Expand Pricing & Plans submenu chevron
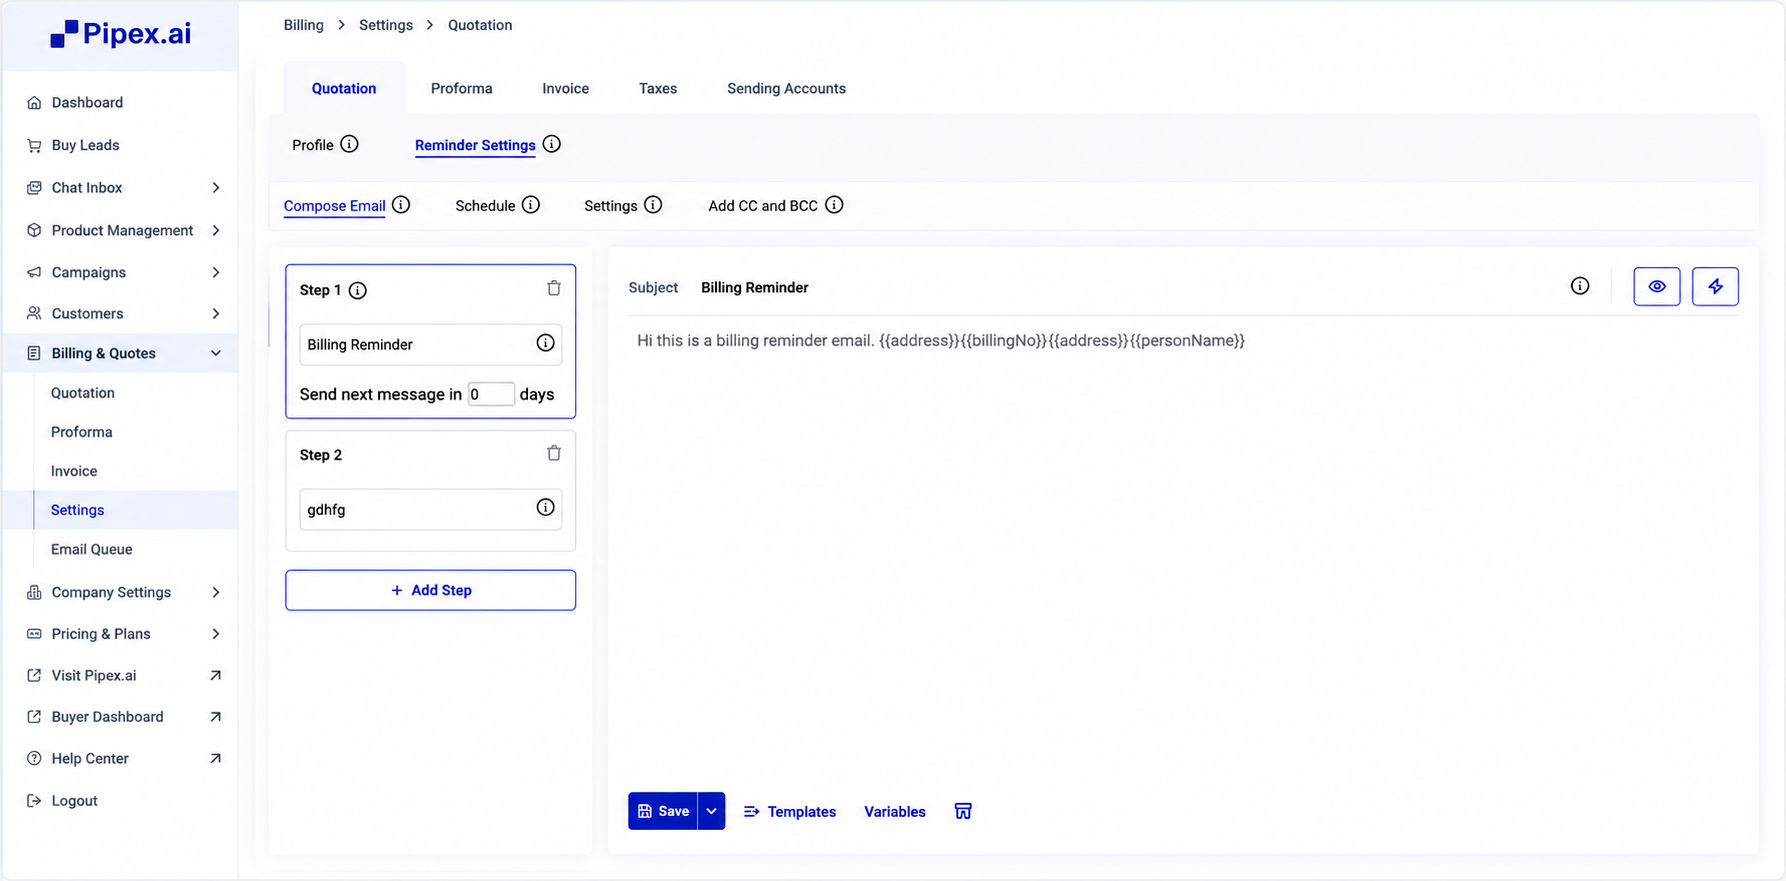1786x881 pixels. click(x=216, y=634)
